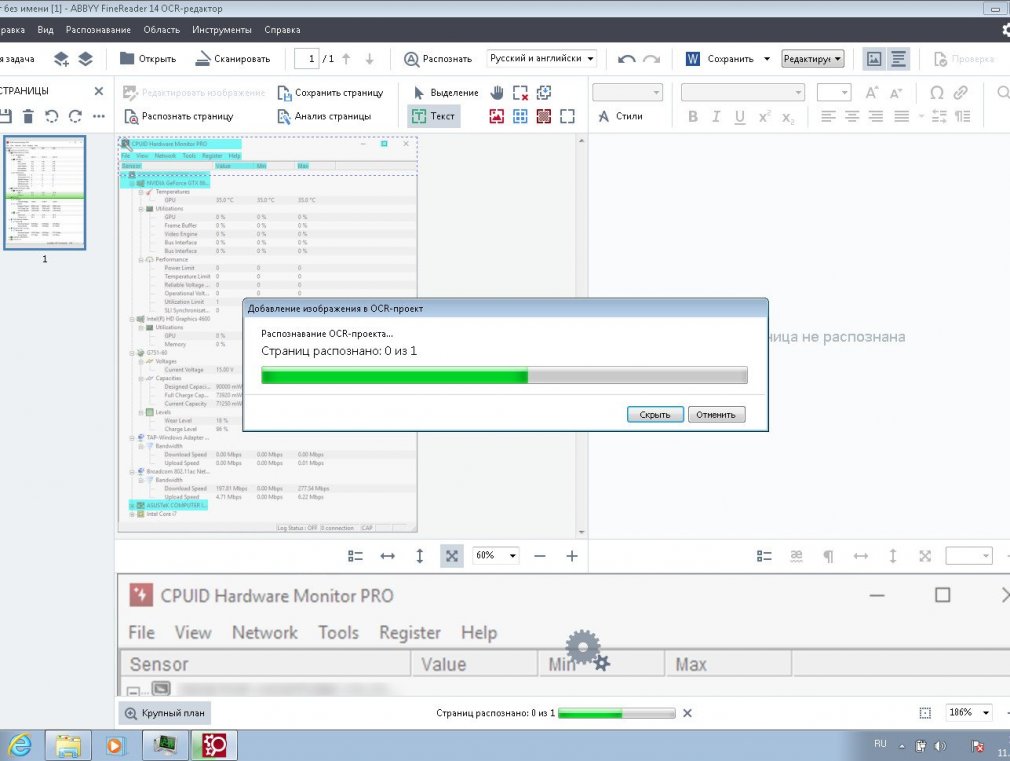1010x761 pixels.
Task: Open the Инструменты menu
Action: coord(222,30)
